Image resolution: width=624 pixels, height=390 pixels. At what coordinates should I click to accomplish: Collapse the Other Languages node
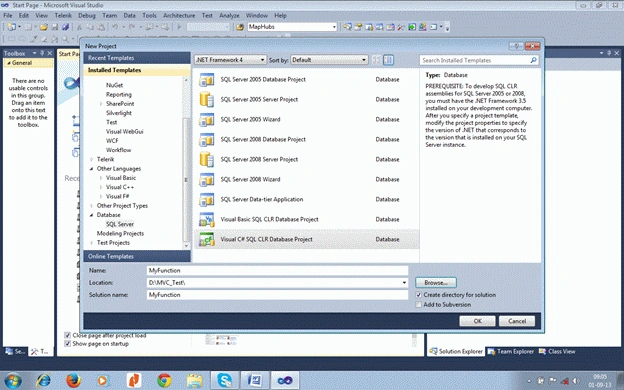point(92,169)
